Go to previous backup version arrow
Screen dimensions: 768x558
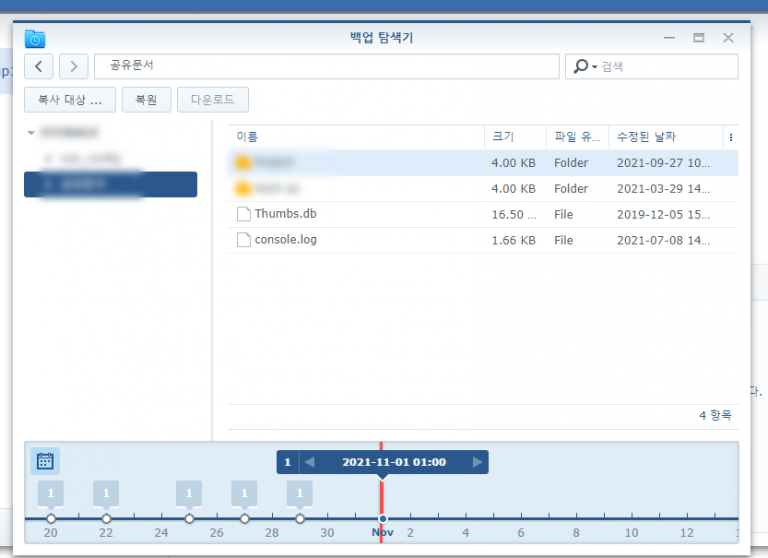(x=310, y=462)
